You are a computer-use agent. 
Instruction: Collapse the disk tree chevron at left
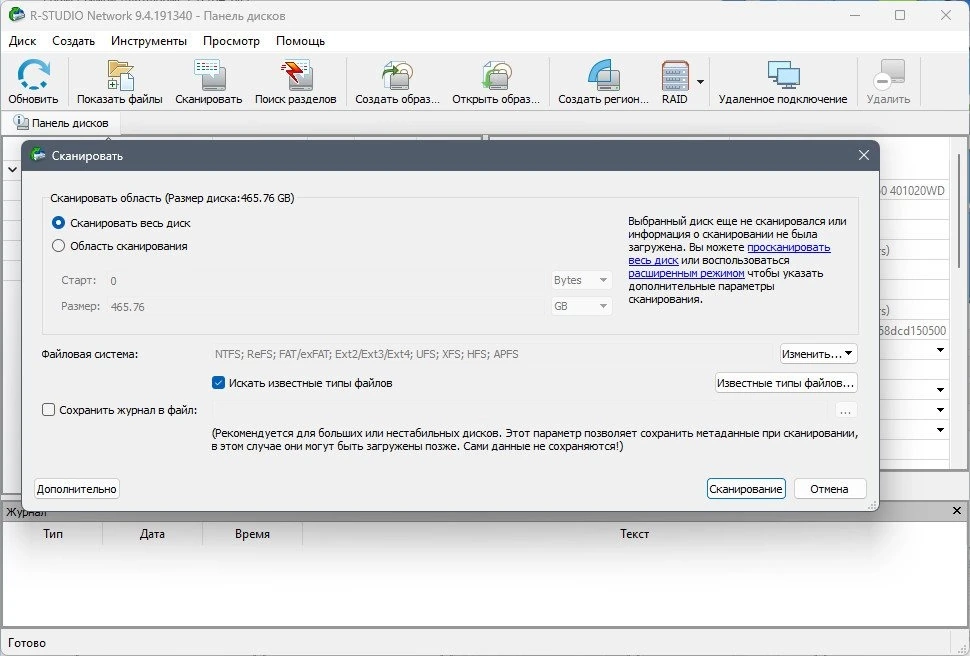tap(12, 170)
